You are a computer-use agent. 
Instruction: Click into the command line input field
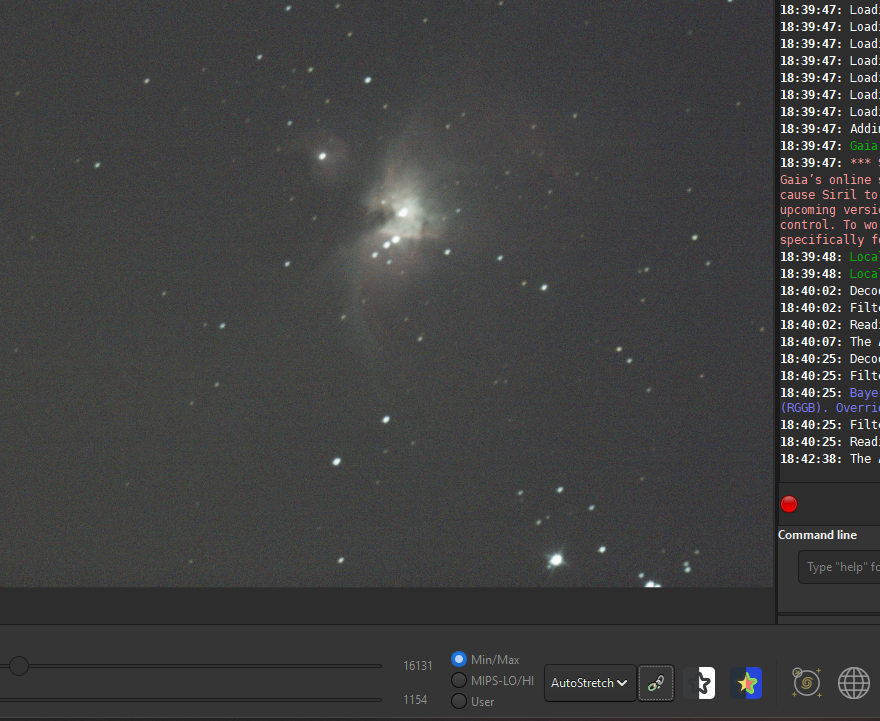click(839, 567)
